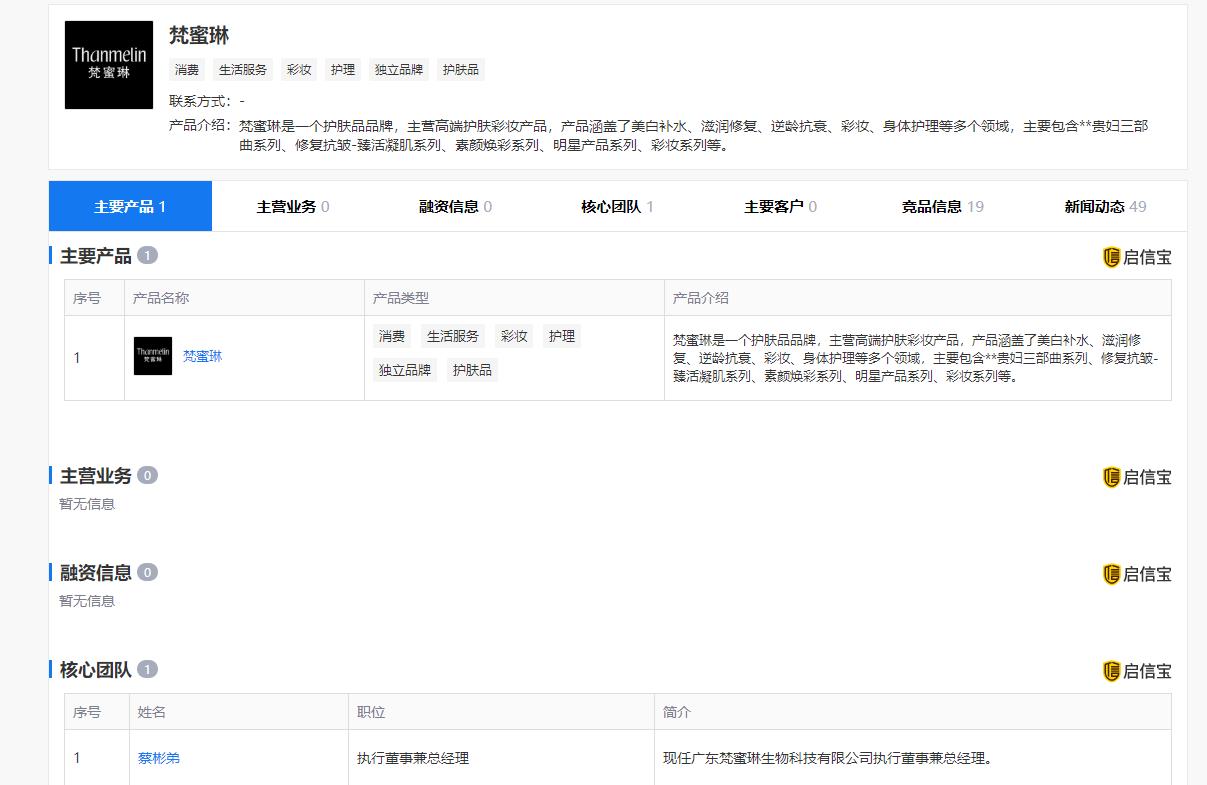The height and width of the screenshot is (785, 1207).
Task: Click the 生活服务 tag in header
Action: click(x=243, y=70)
